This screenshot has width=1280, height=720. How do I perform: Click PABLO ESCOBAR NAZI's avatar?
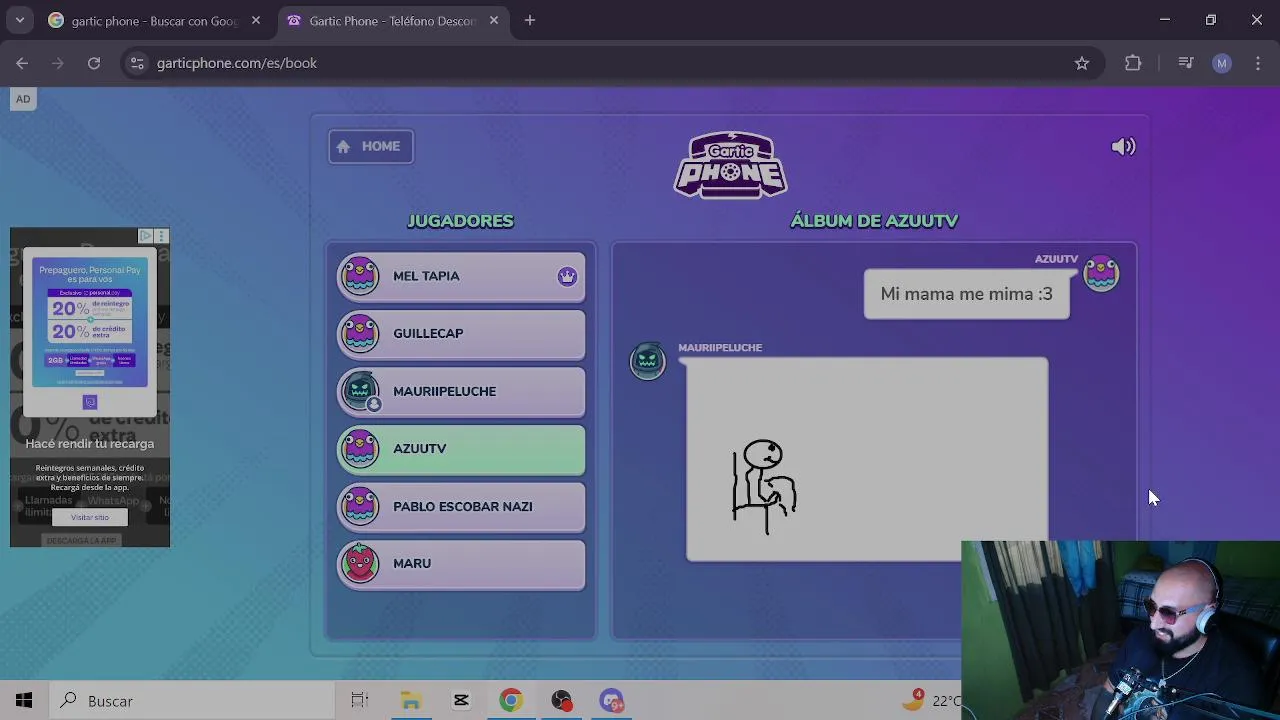360,506
